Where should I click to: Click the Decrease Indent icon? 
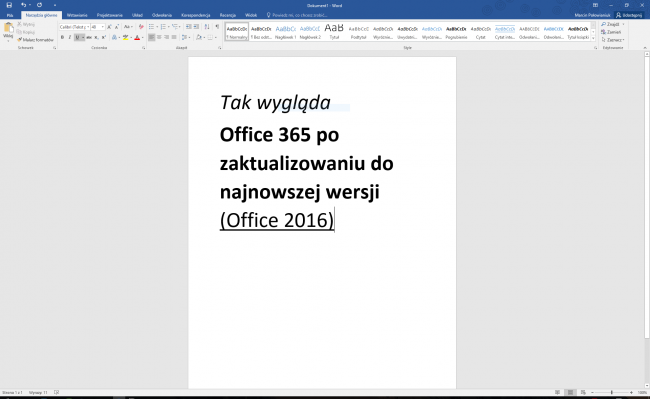[189, 27]
